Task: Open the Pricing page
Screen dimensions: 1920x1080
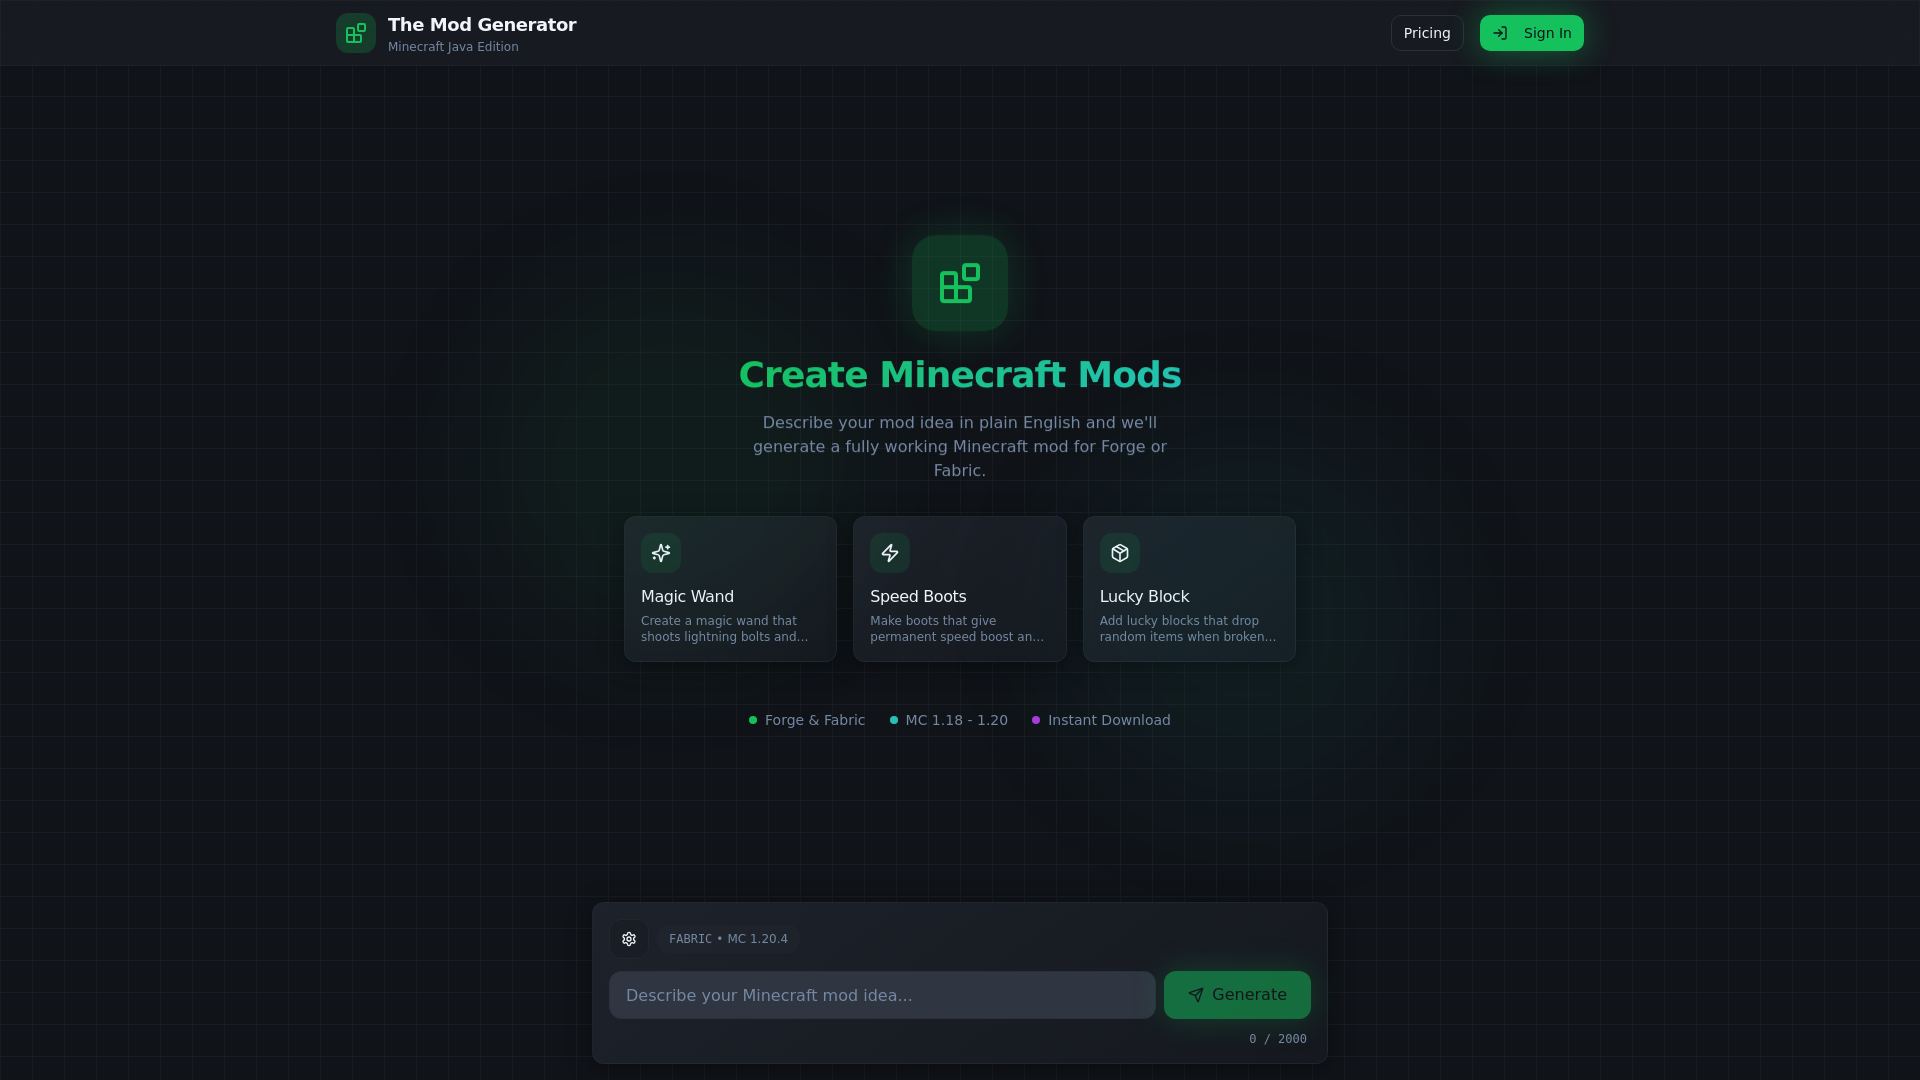Action: pos(1426,32)
